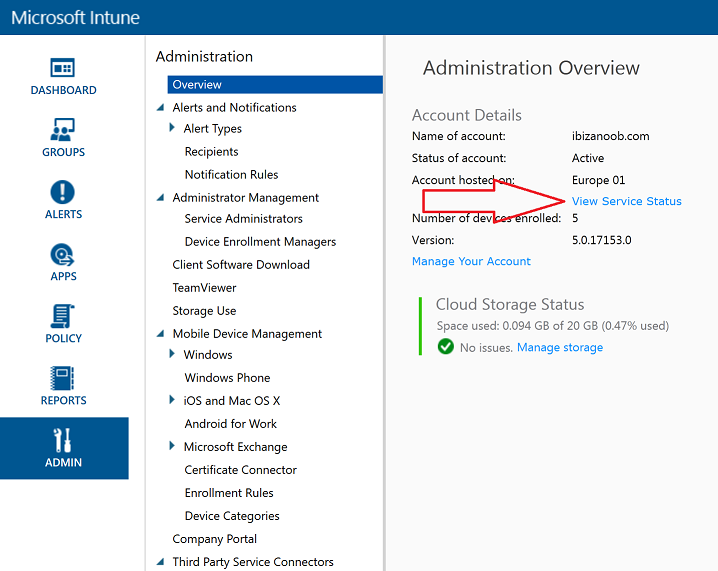Collapse Administrator Management section
718x571 pixels.
(160, 198)
